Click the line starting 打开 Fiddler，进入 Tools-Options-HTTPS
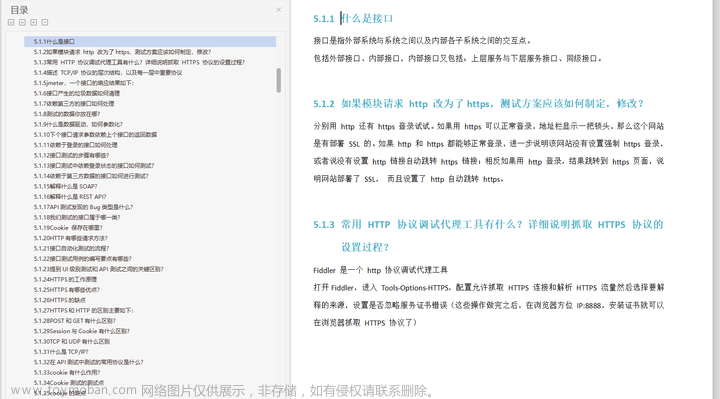The image size is (720, 399). (x=489, y=287)
